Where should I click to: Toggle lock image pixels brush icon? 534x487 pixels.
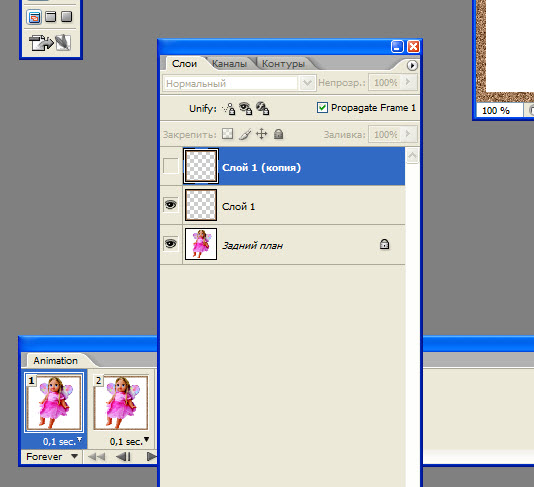(x=245, y=134)
